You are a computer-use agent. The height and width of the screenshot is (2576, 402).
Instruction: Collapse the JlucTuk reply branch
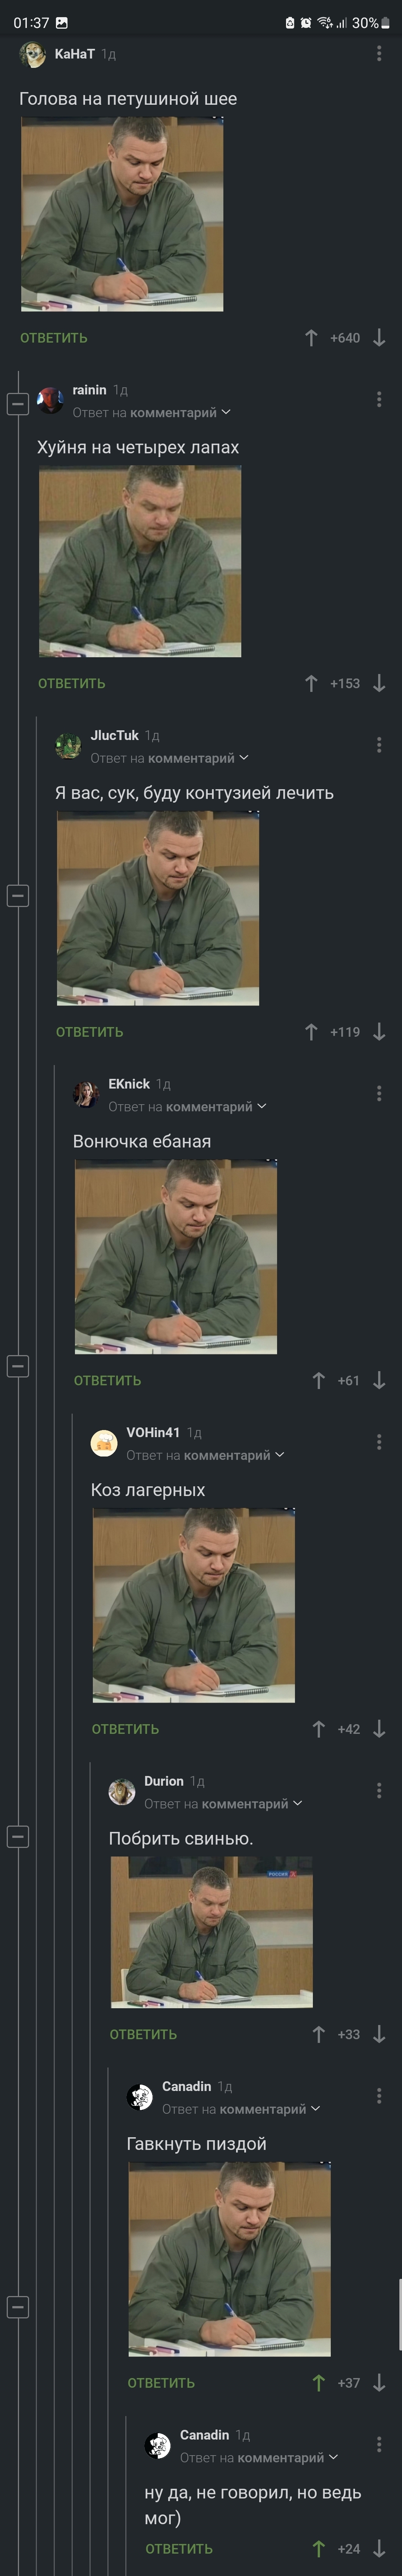pos(18,896)
